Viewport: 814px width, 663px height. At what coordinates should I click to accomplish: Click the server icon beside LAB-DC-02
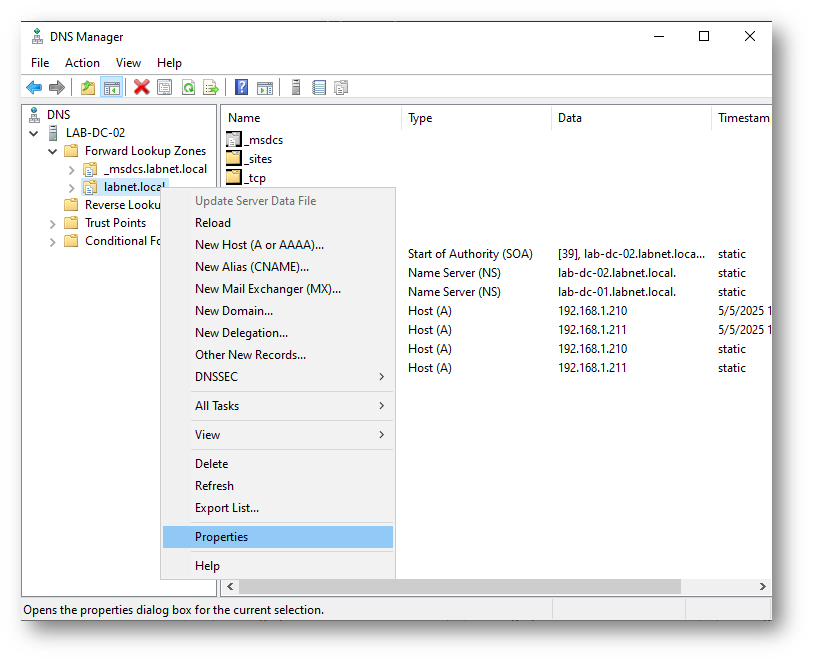[52, 133]
